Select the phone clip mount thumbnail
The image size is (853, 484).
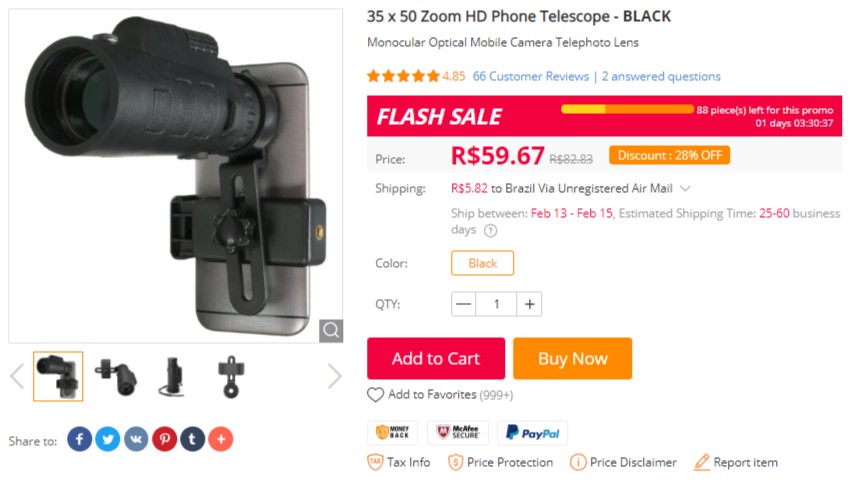click(231, 376)
